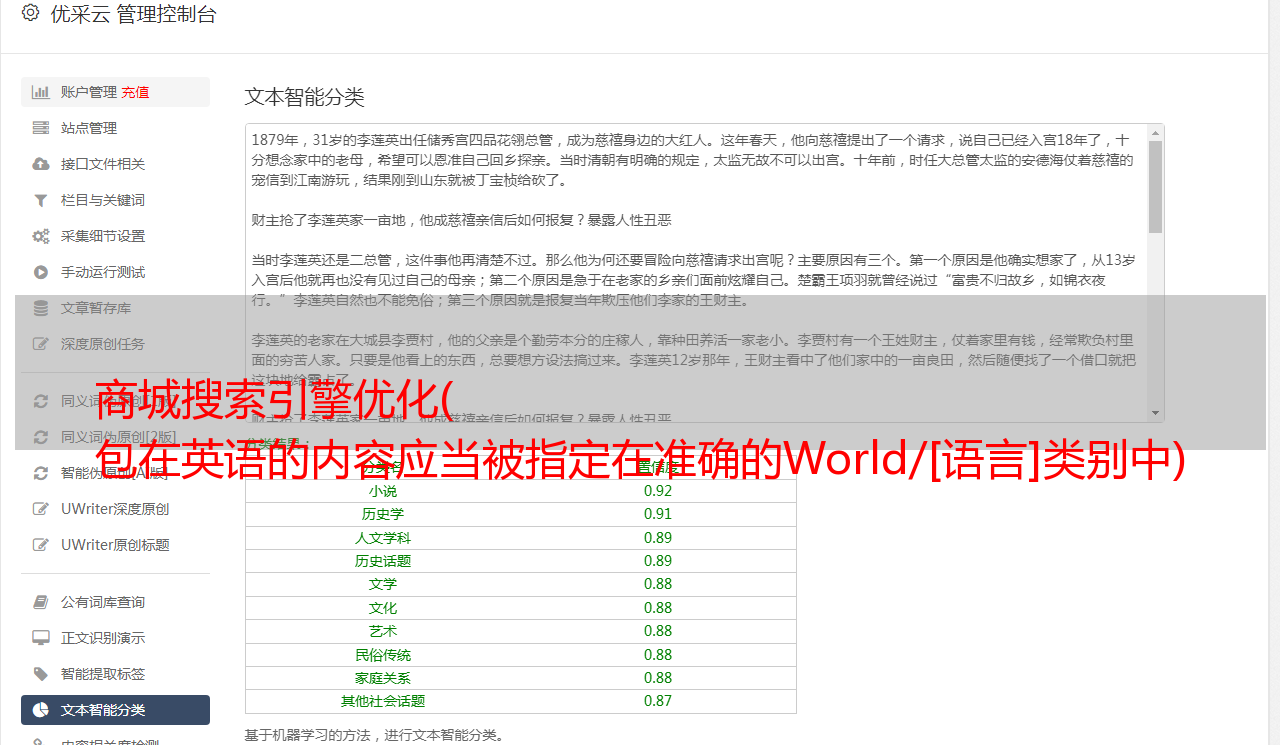Screen dimensions: 1280x745
Task: Click the 0.88 value in the 民俗传统 row
Action: click(x=658, y=655)
